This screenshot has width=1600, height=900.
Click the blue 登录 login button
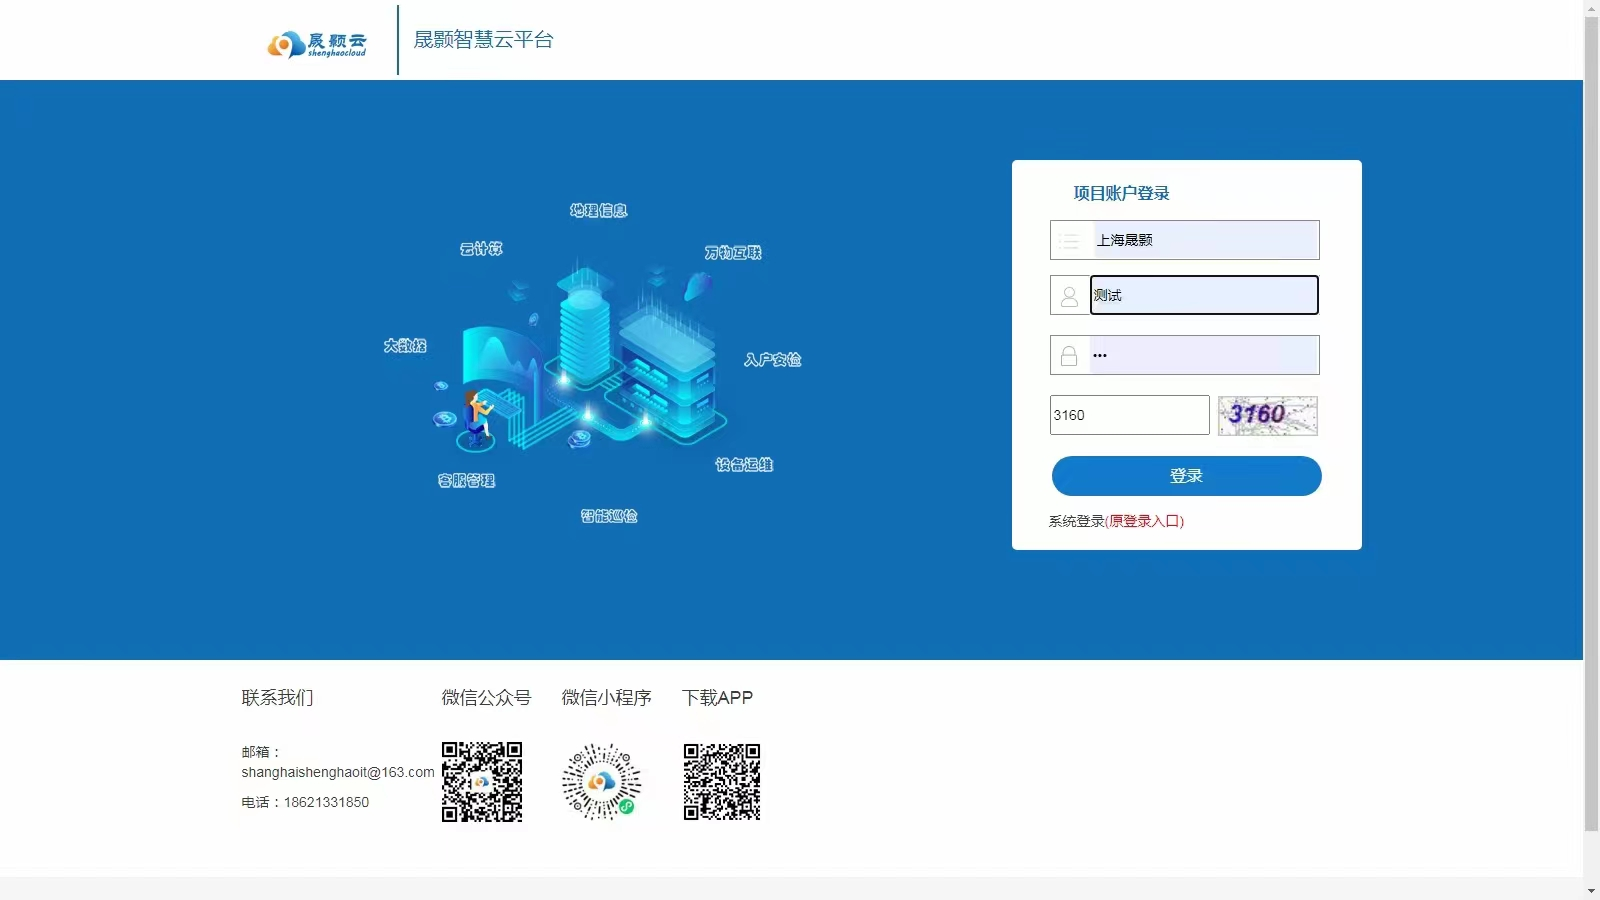pos(1187,476)
